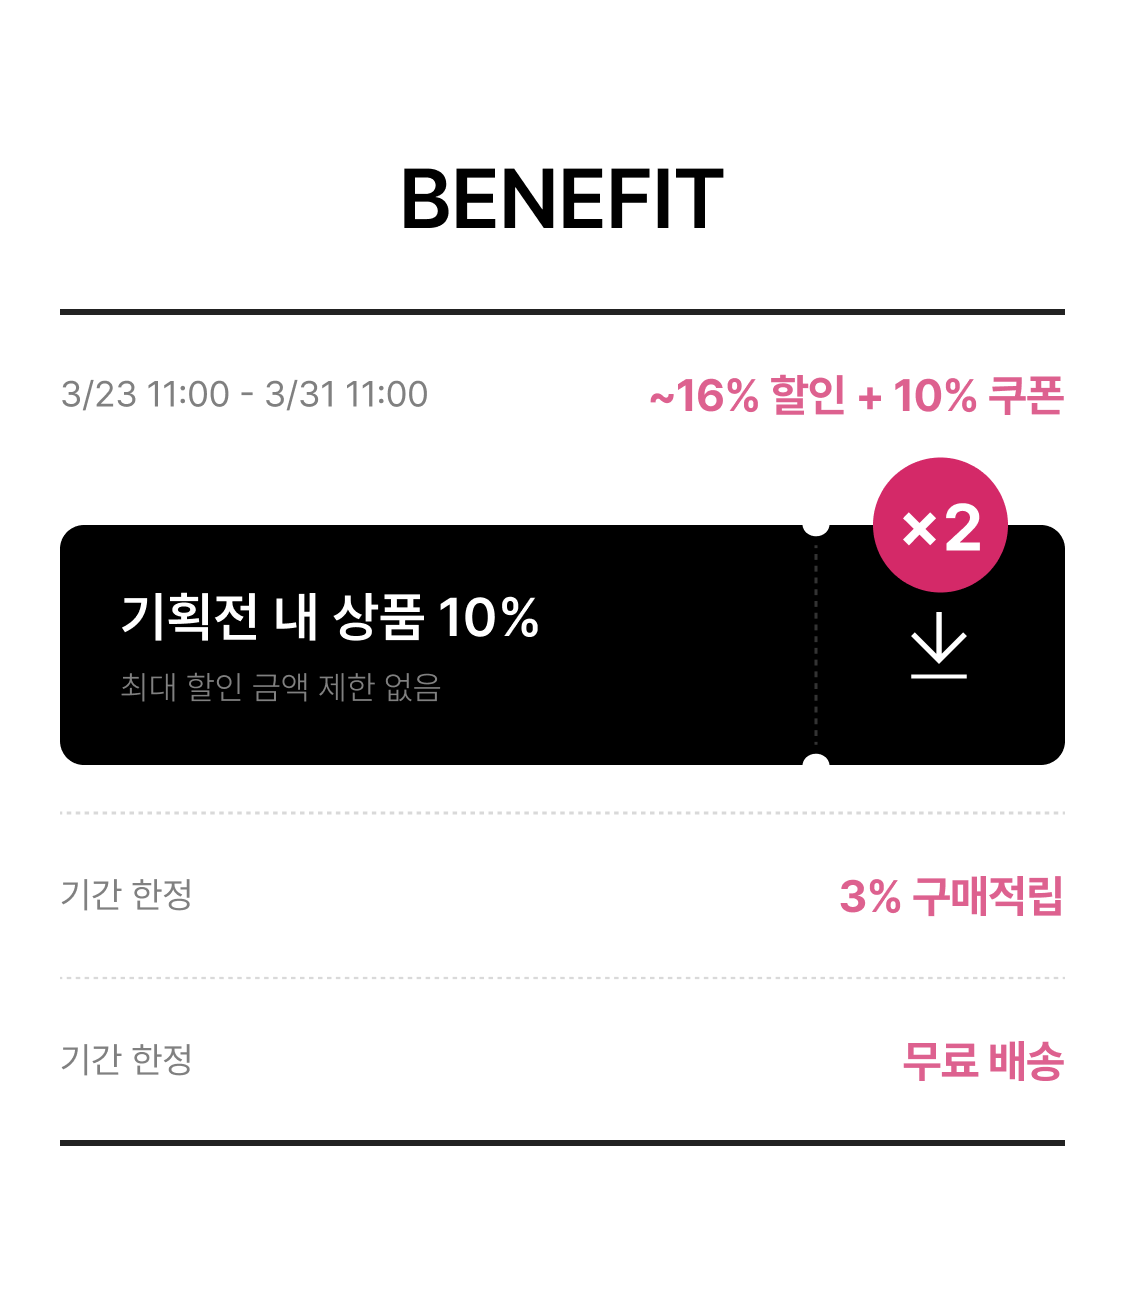The image size is (1125, 1311).
Task: Click the coupon download arrow icon
Action: click(x=939, y=654)
